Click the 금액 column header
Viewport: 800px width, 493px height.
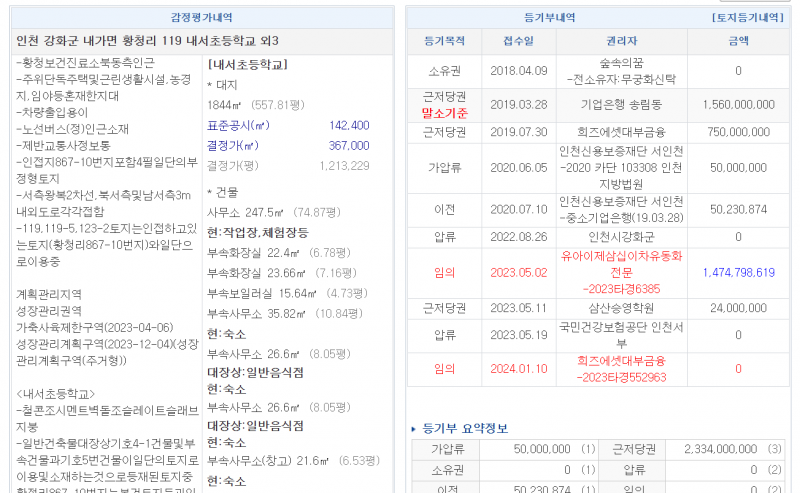(738, 42)
